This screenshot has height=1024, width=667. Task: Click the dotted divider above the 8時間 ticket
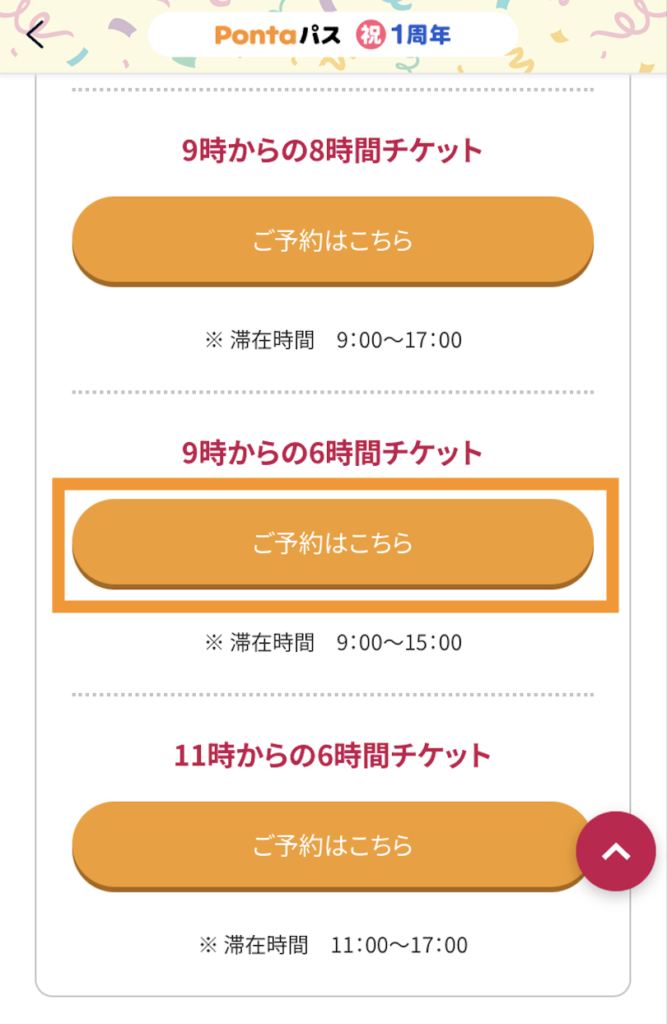tap(332, 91)
